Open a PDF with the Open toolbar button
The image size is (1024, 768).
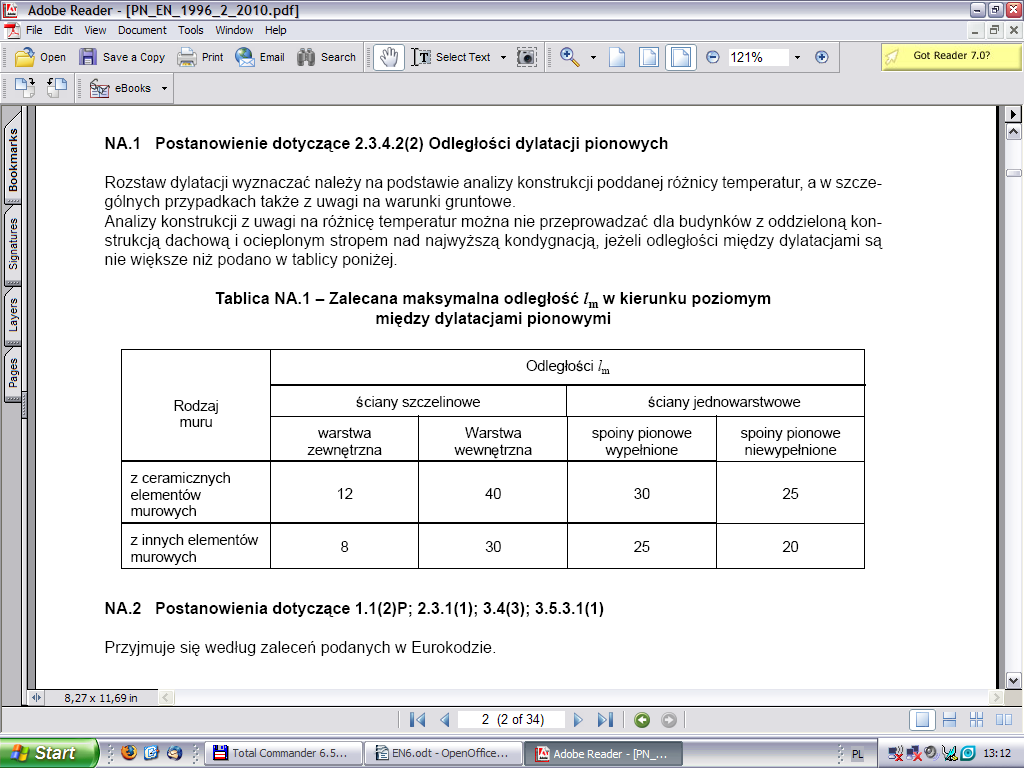[x=40, y=57]
